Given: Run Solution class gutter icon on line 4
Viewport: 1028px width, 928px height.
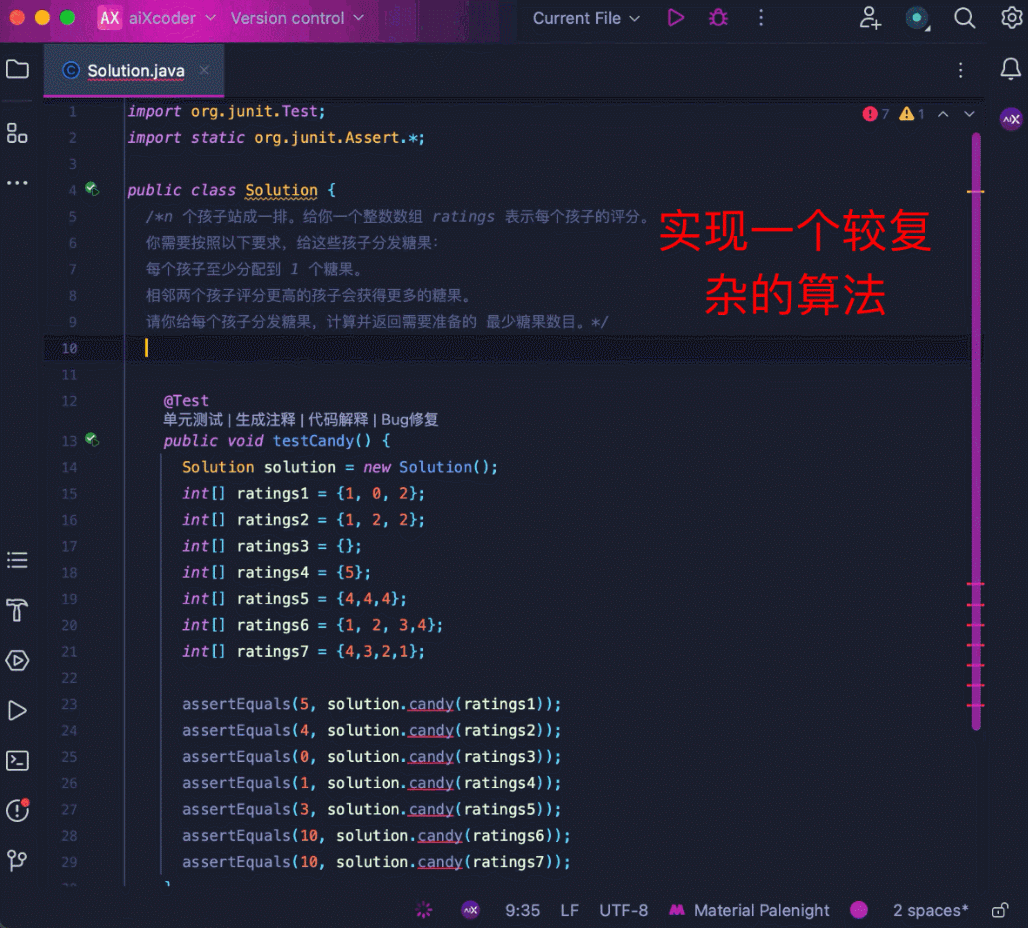Looking at the screenshot, I should click(92, 190).
